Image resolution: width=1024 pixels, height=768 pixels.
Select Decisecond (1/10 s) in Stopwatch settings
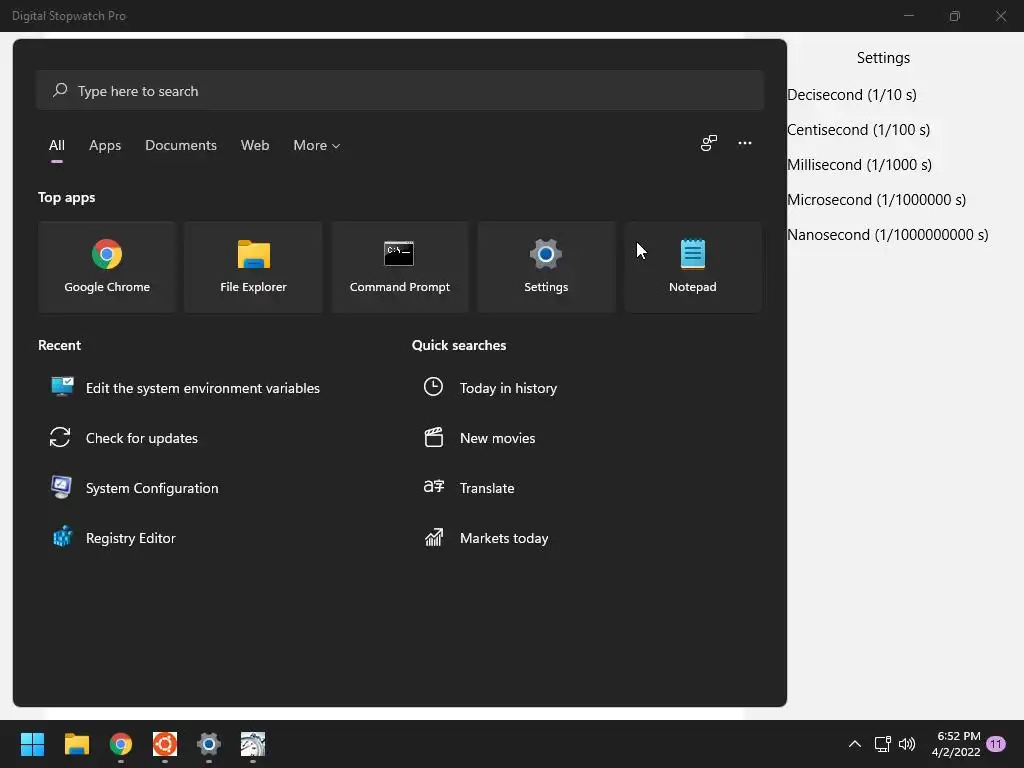tap(852, 95)
